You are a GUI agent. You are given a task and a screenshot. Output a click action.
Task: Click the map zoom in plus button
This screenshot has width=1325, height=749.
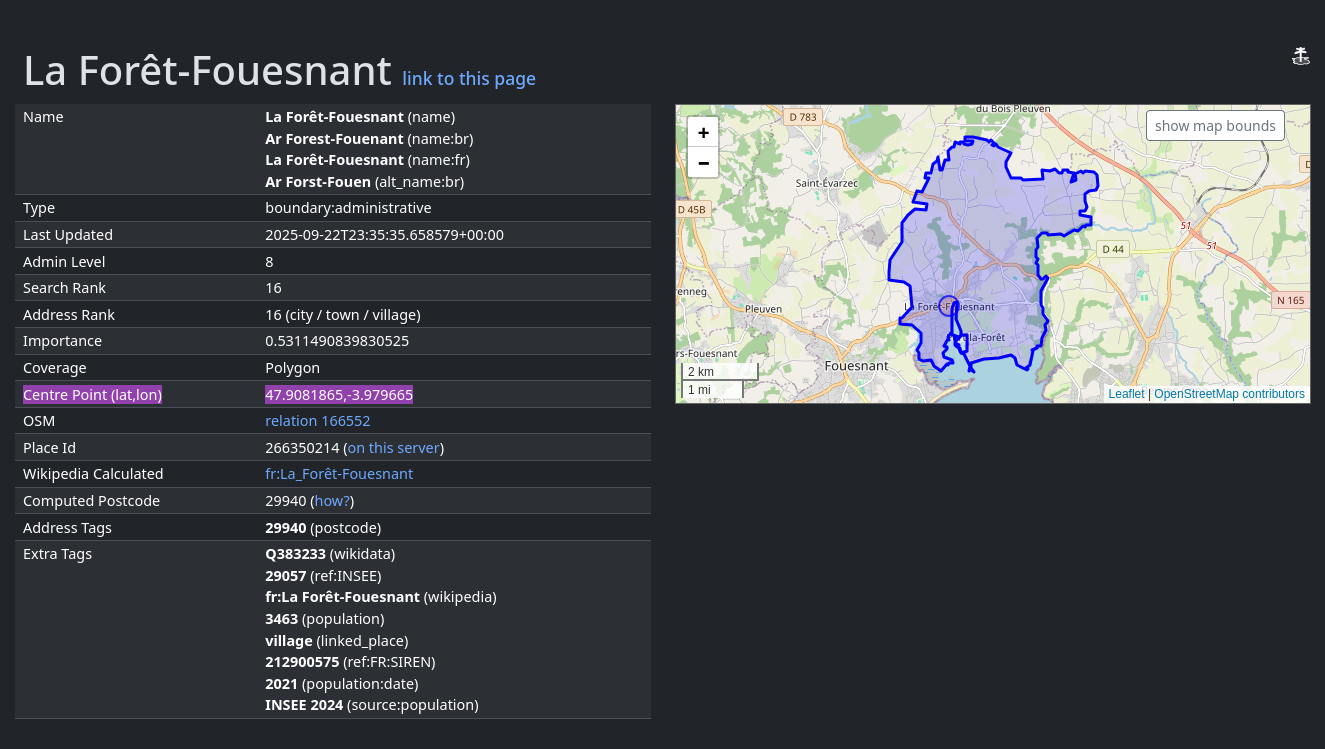click(703, 132)
